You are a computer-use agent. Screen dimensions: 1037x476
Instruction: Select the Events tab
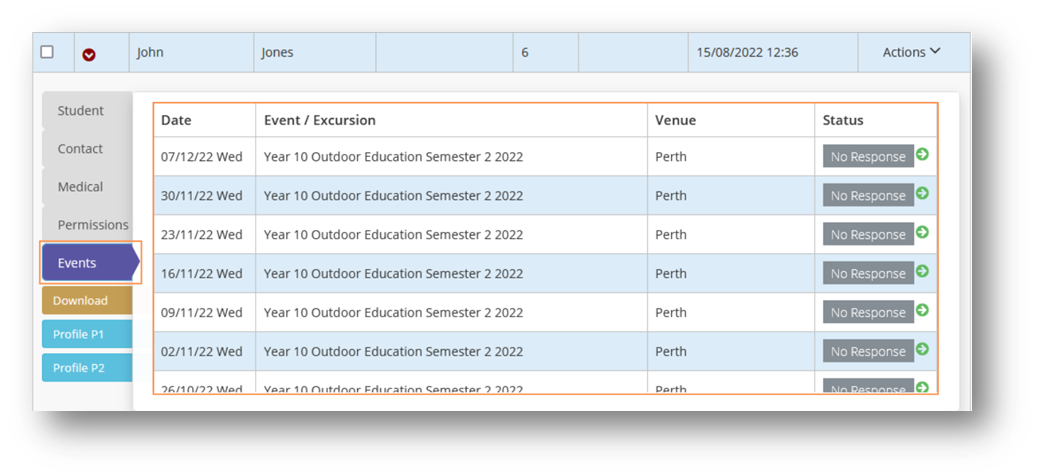(89, 263)
